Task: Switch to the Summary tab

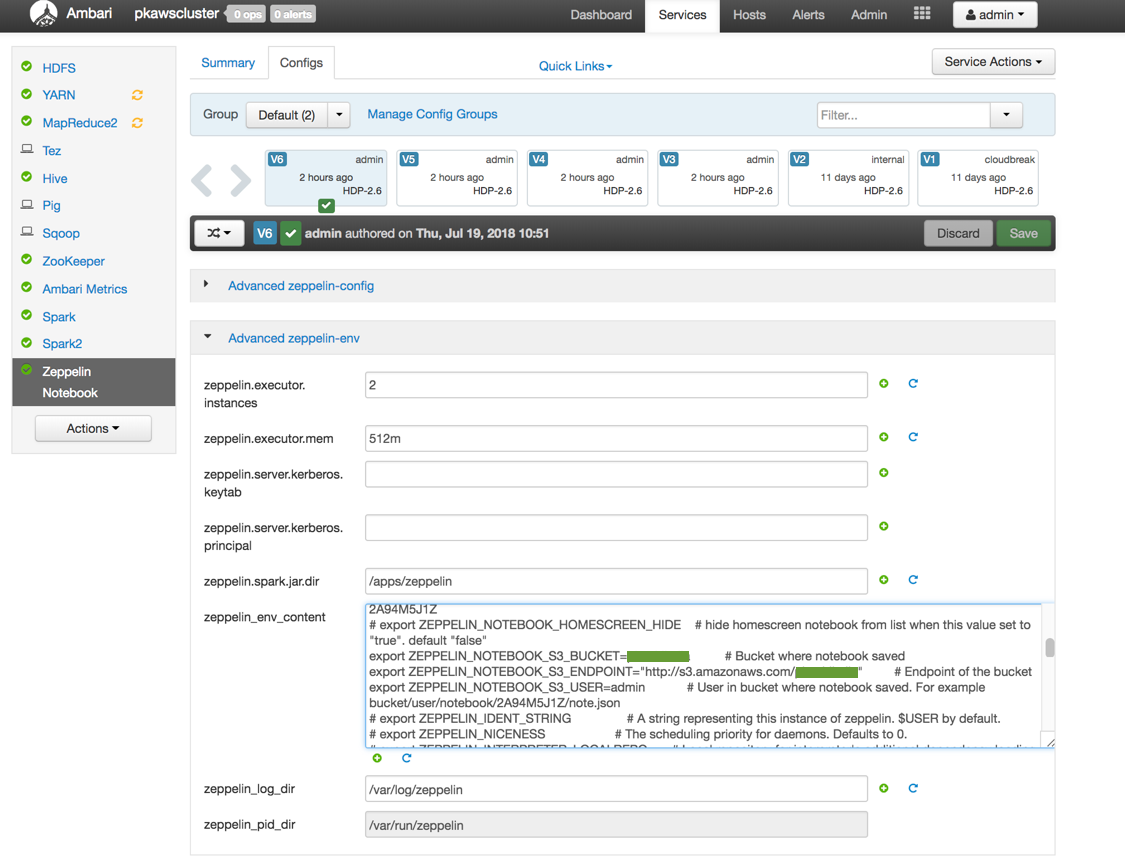Action: coord(228,62)
